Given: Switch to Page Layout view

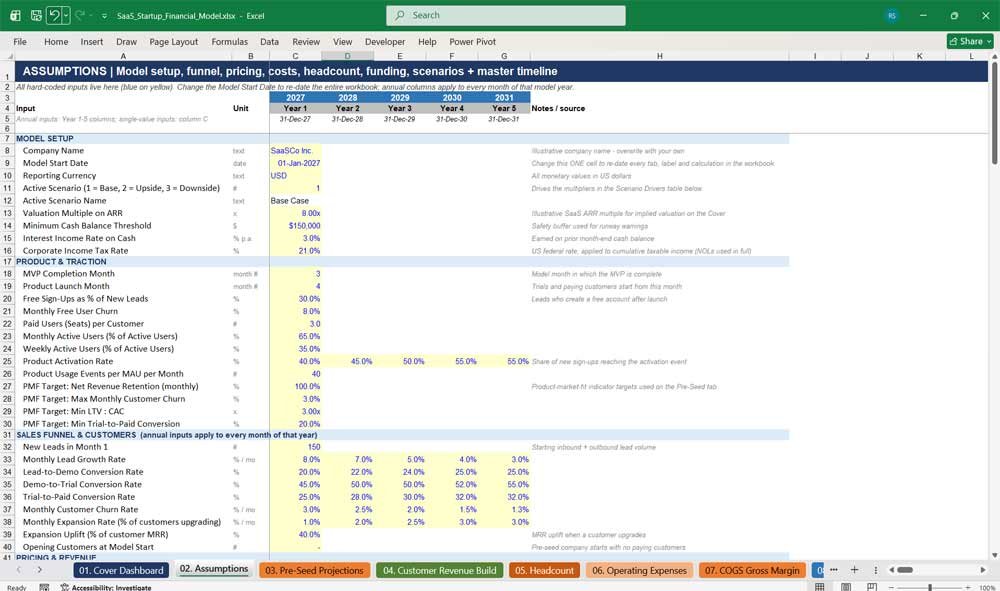Looking at the screenshot, I should 846,587.
